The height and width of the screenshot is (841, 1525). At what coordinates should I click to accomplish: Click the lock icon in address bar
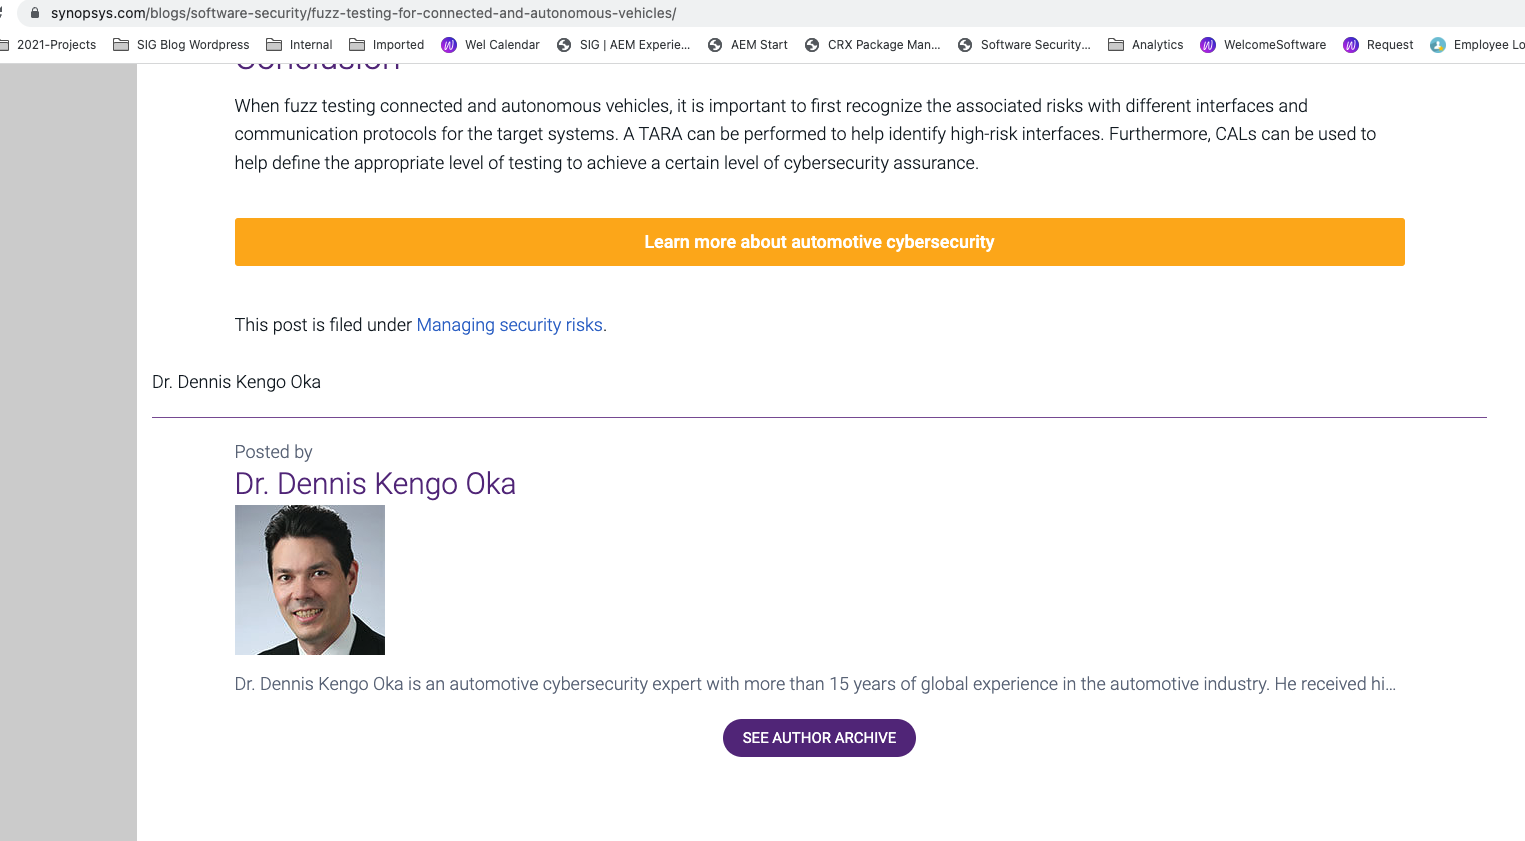[x=35, y=13]
